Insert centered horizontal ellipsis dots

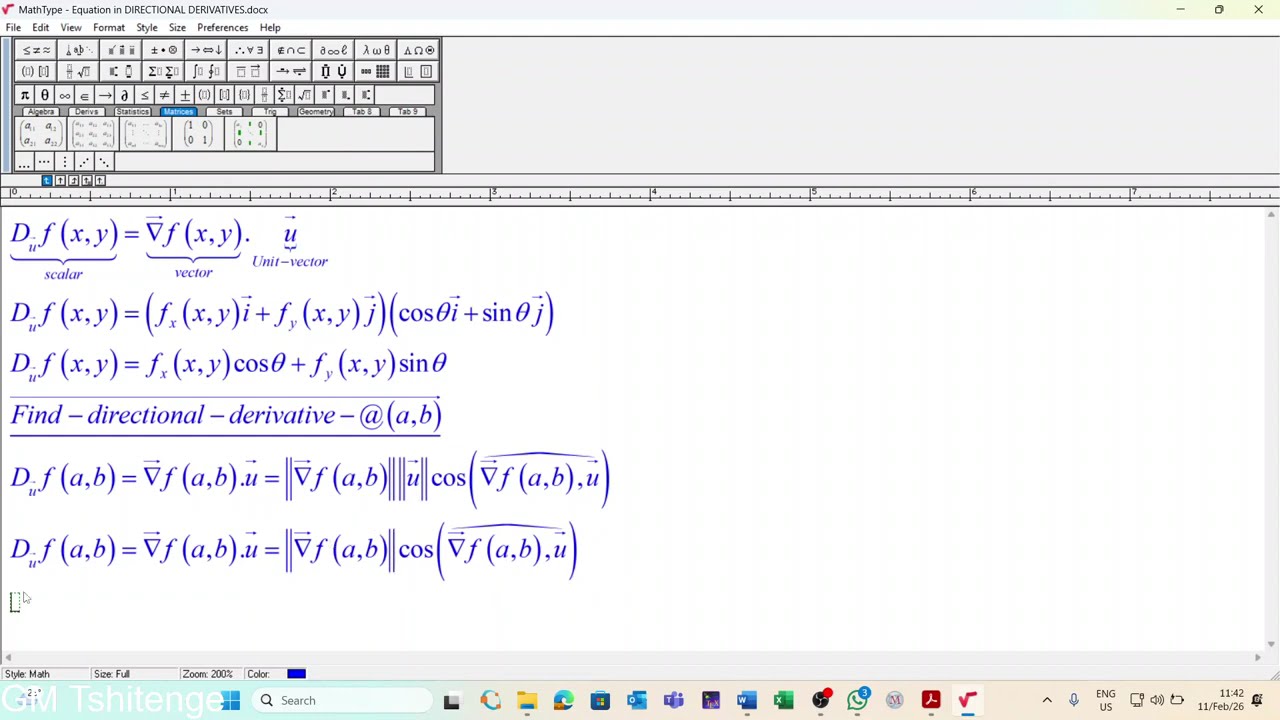tap(44, 162)
